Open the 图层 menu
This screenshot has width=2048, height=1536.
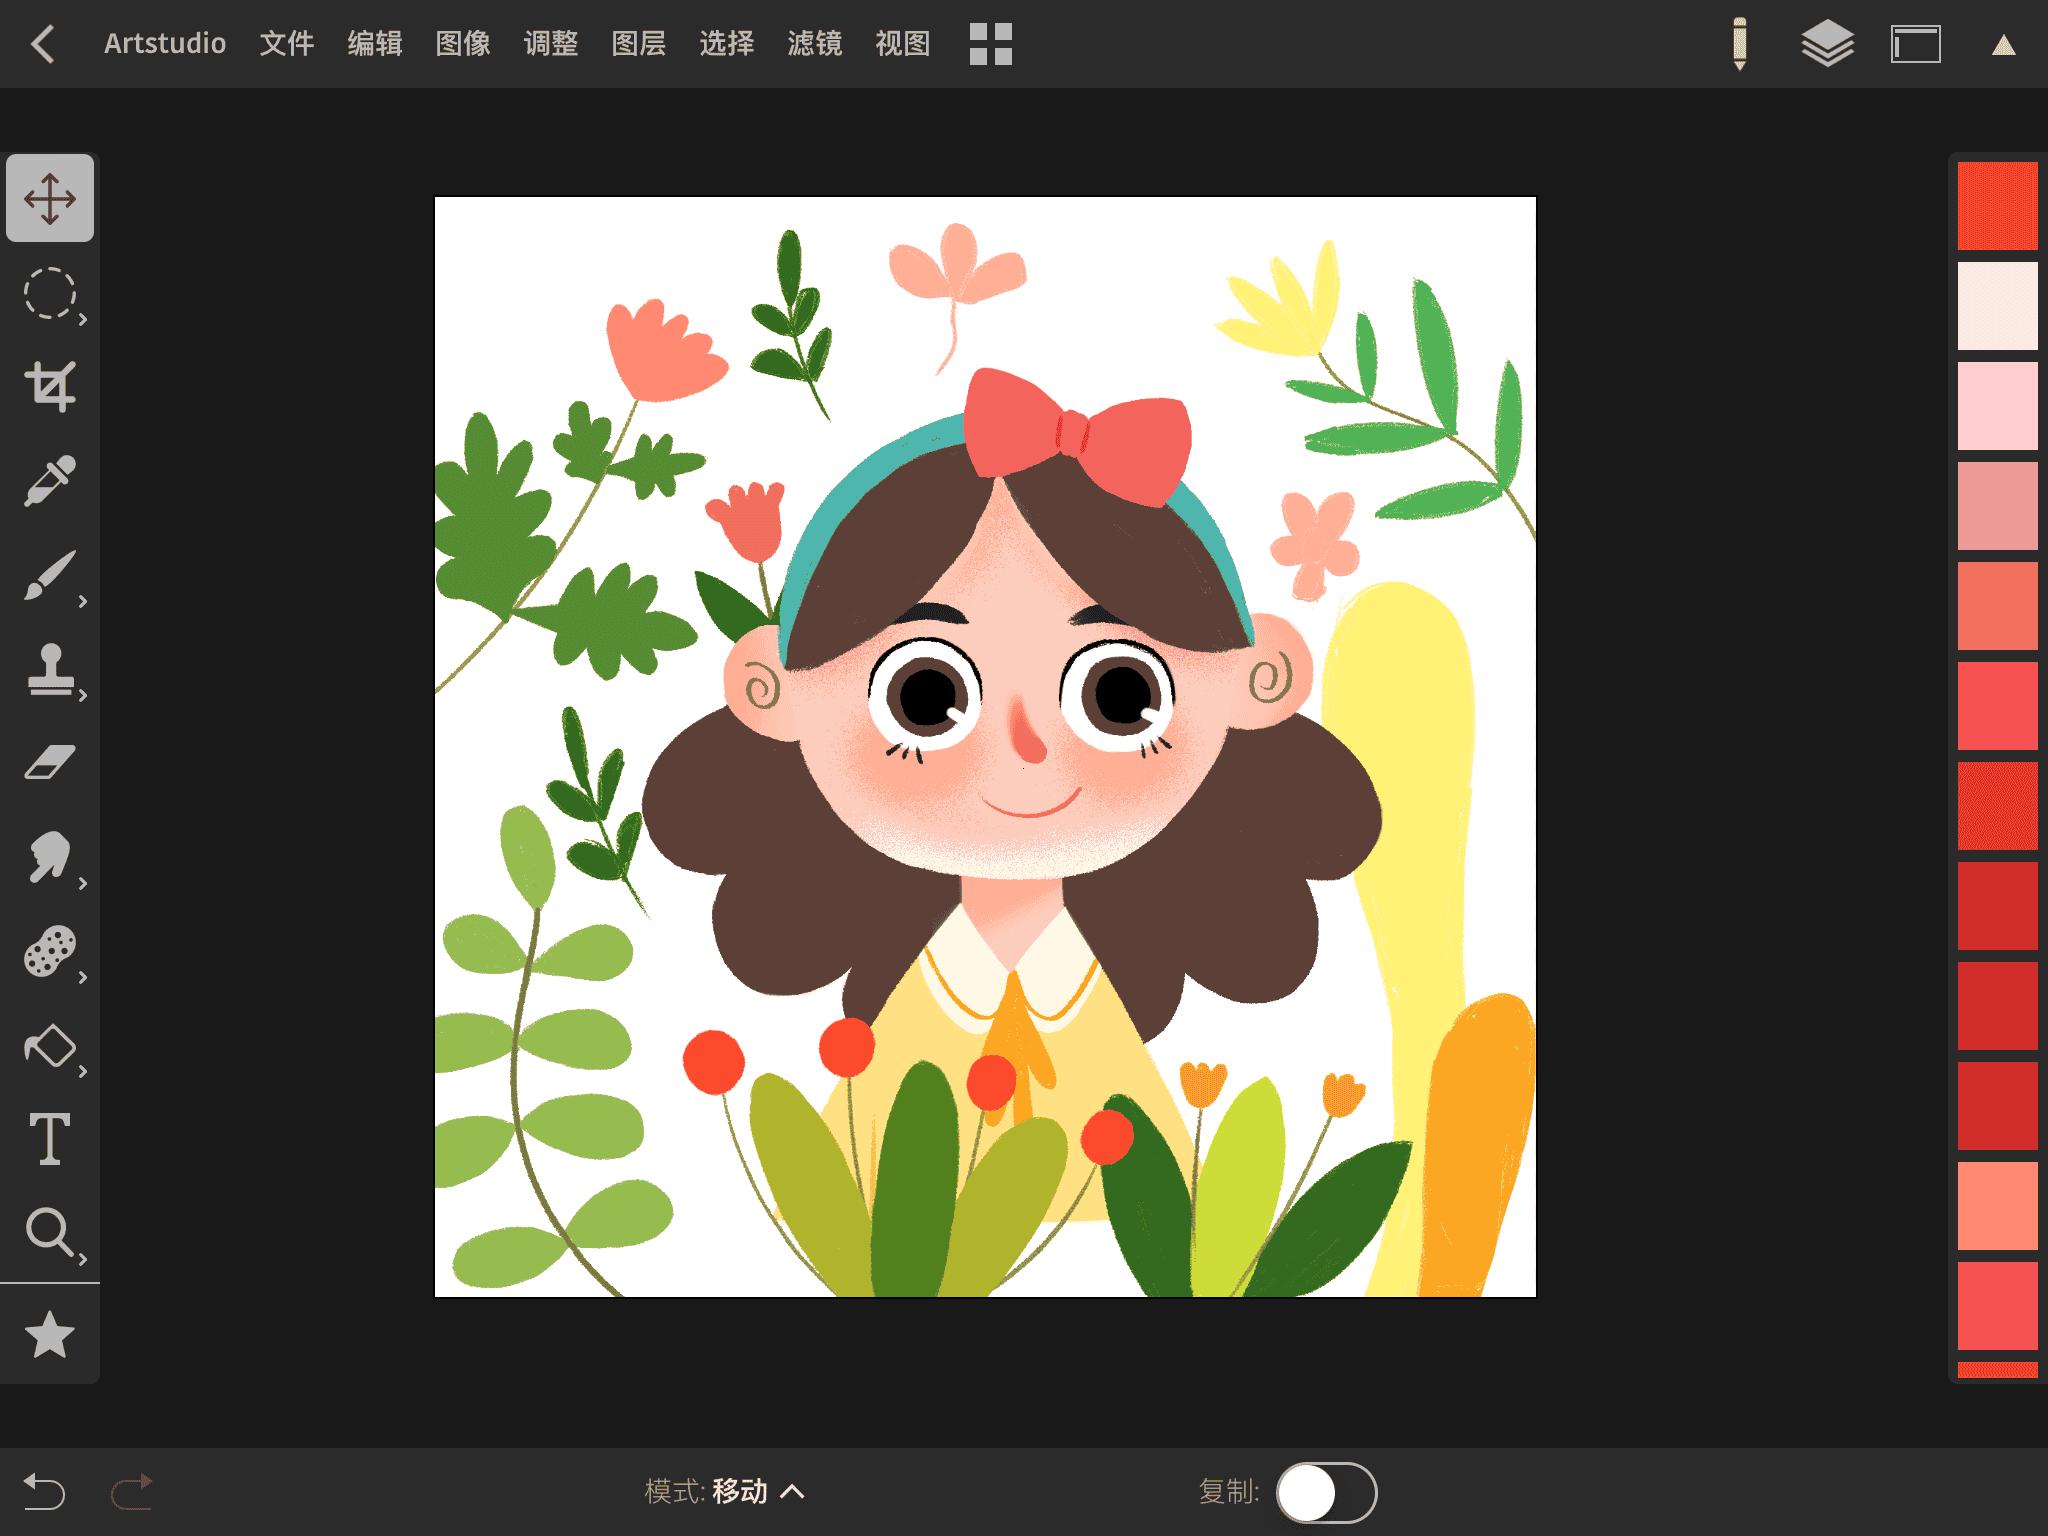(x=638, y=44)
